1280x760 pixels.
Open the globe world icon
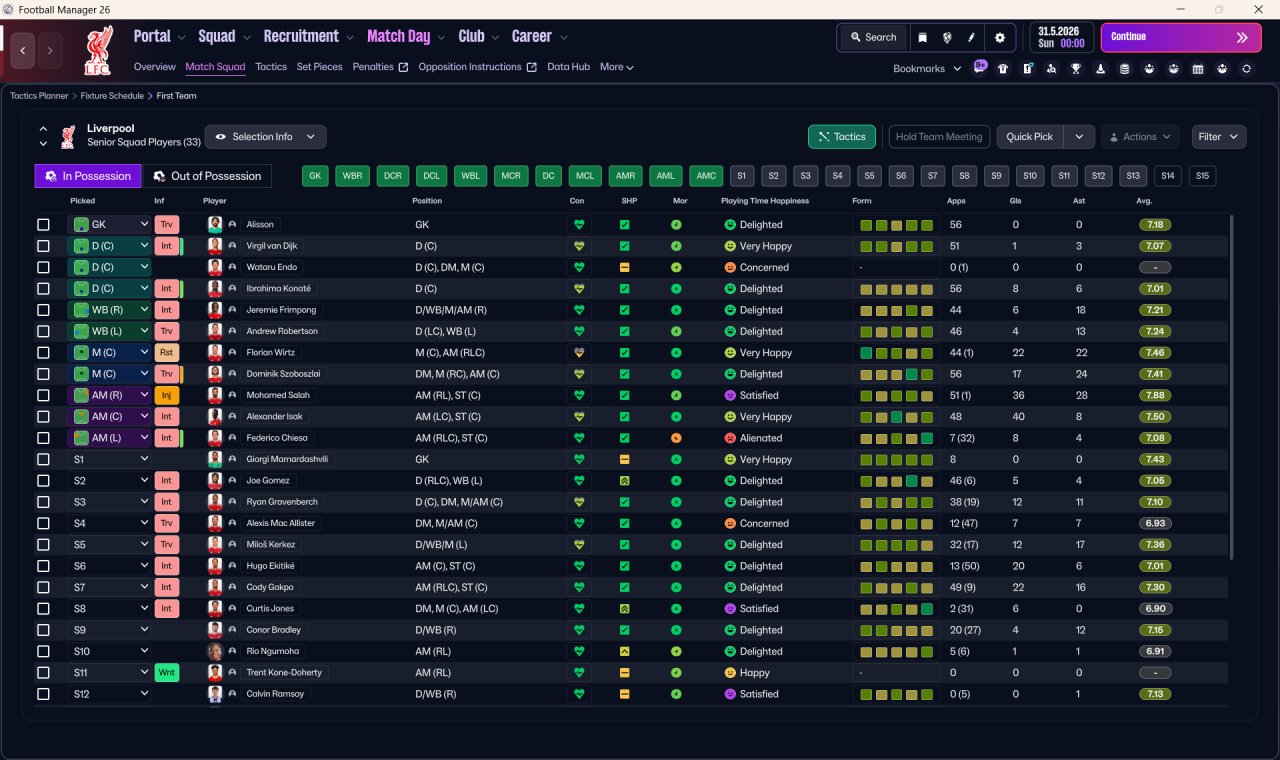pyautogui.click(x=947, y=38)
